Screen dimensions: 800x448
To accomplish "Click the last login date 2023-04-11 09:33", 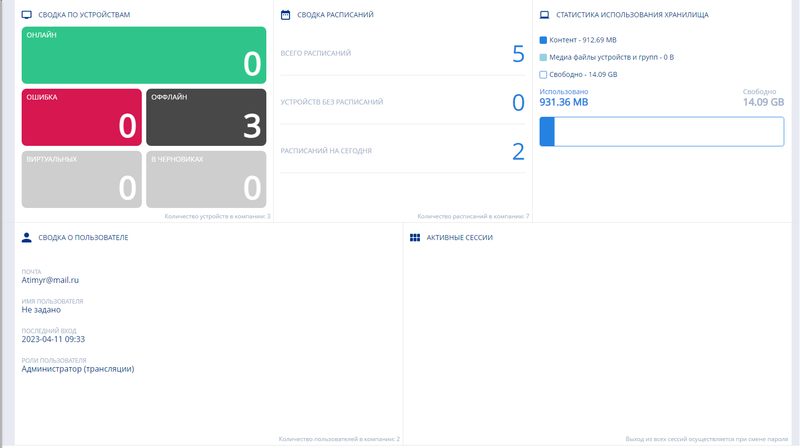I will click(x=53, y=339).
